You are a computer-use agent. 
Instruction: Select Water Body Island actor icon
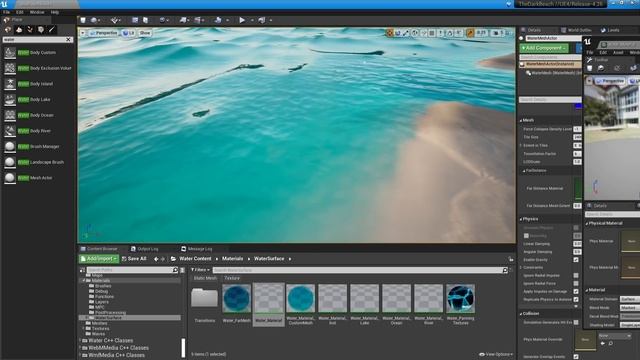coord(10,84)
